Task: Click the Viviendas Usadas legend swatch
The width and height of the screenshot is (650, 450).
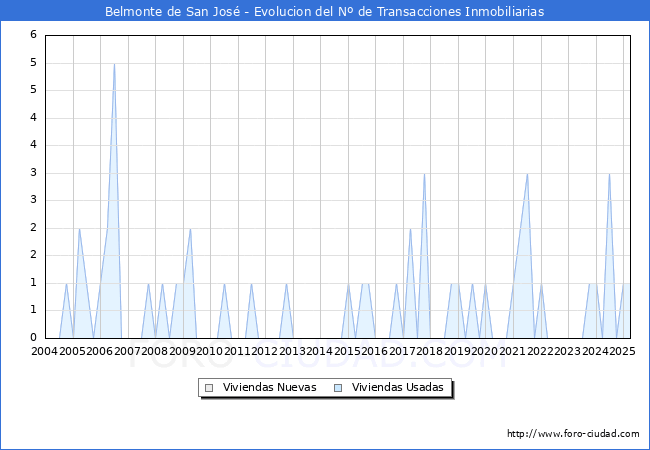Action: click(338, 388)
